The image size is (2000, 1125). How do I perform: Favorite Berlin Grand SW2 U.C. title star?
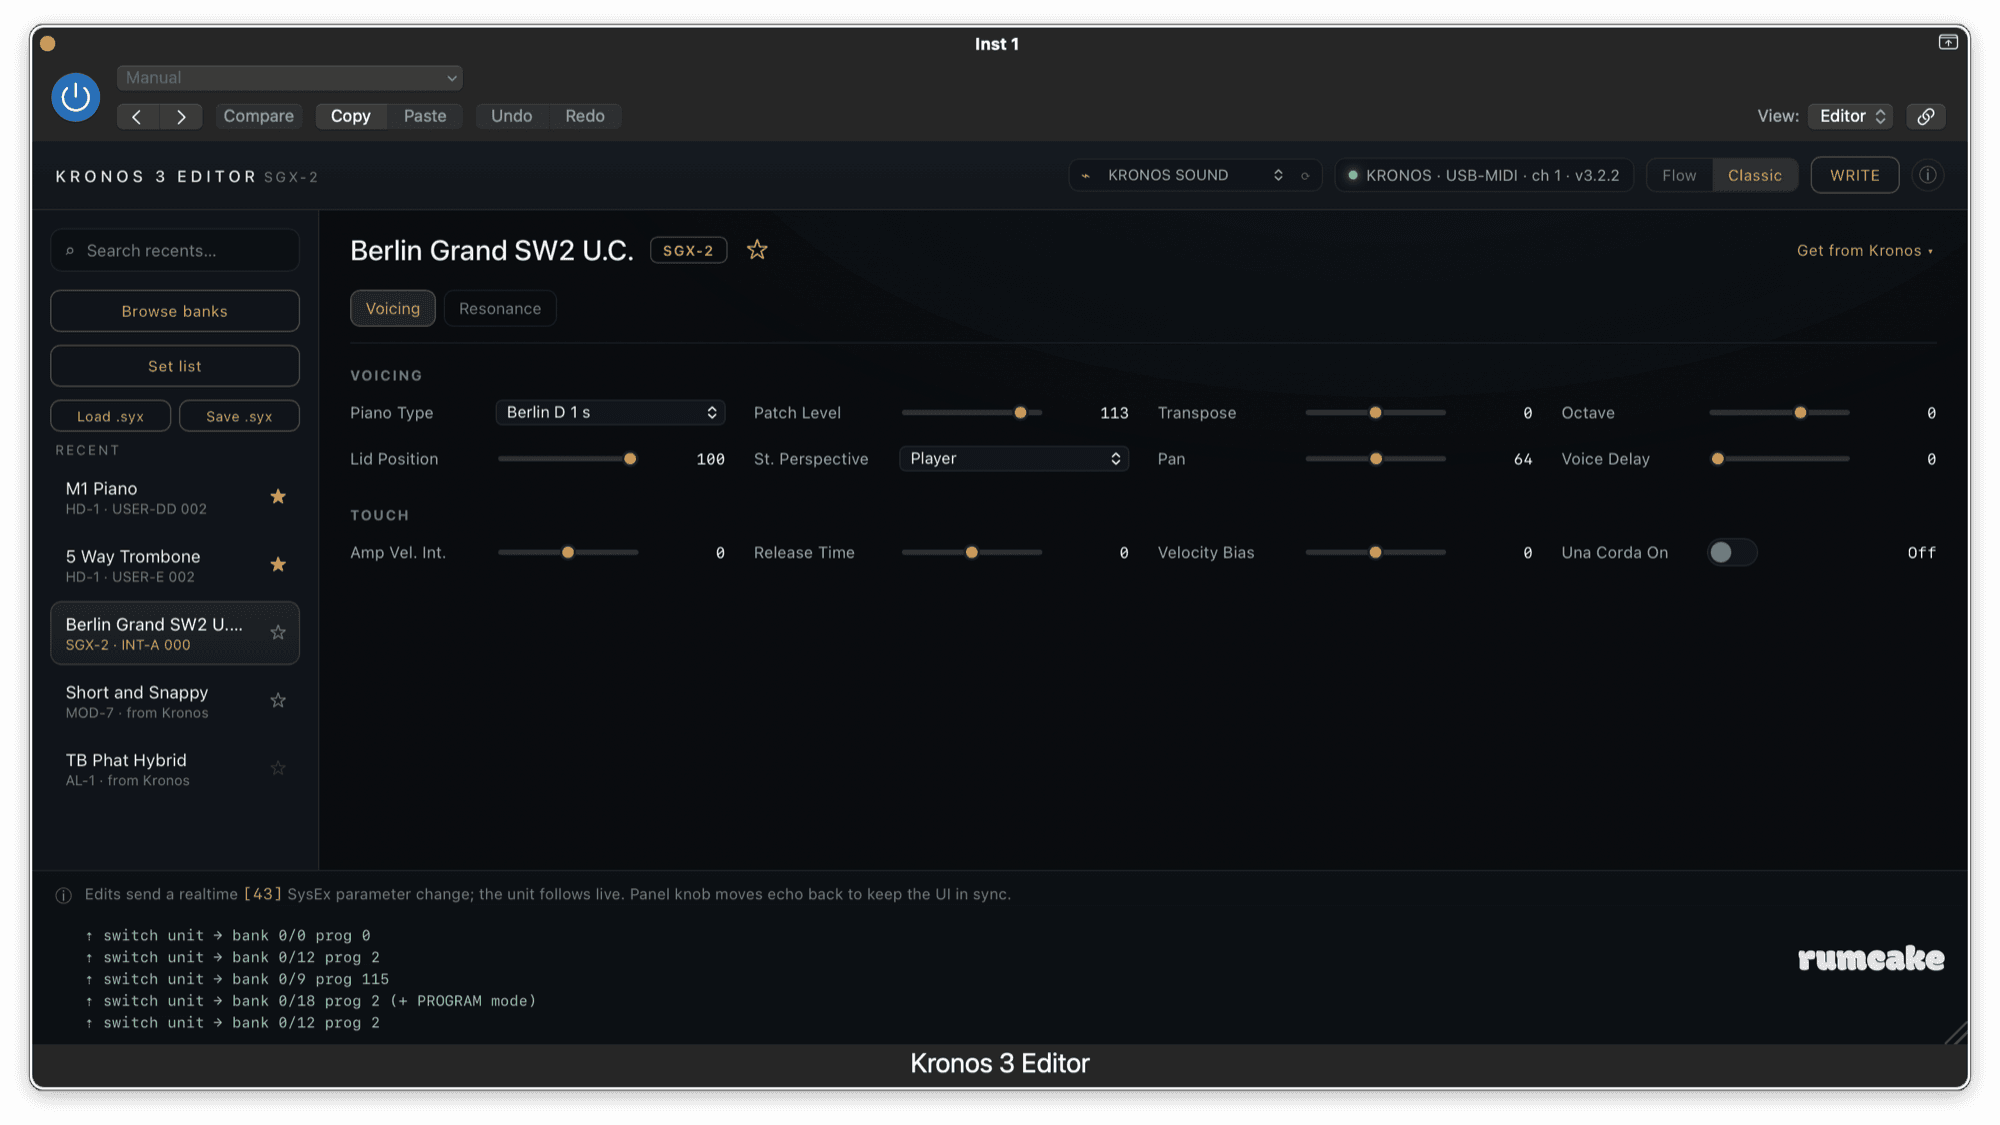pyautogui.click(x=757, y=250)
